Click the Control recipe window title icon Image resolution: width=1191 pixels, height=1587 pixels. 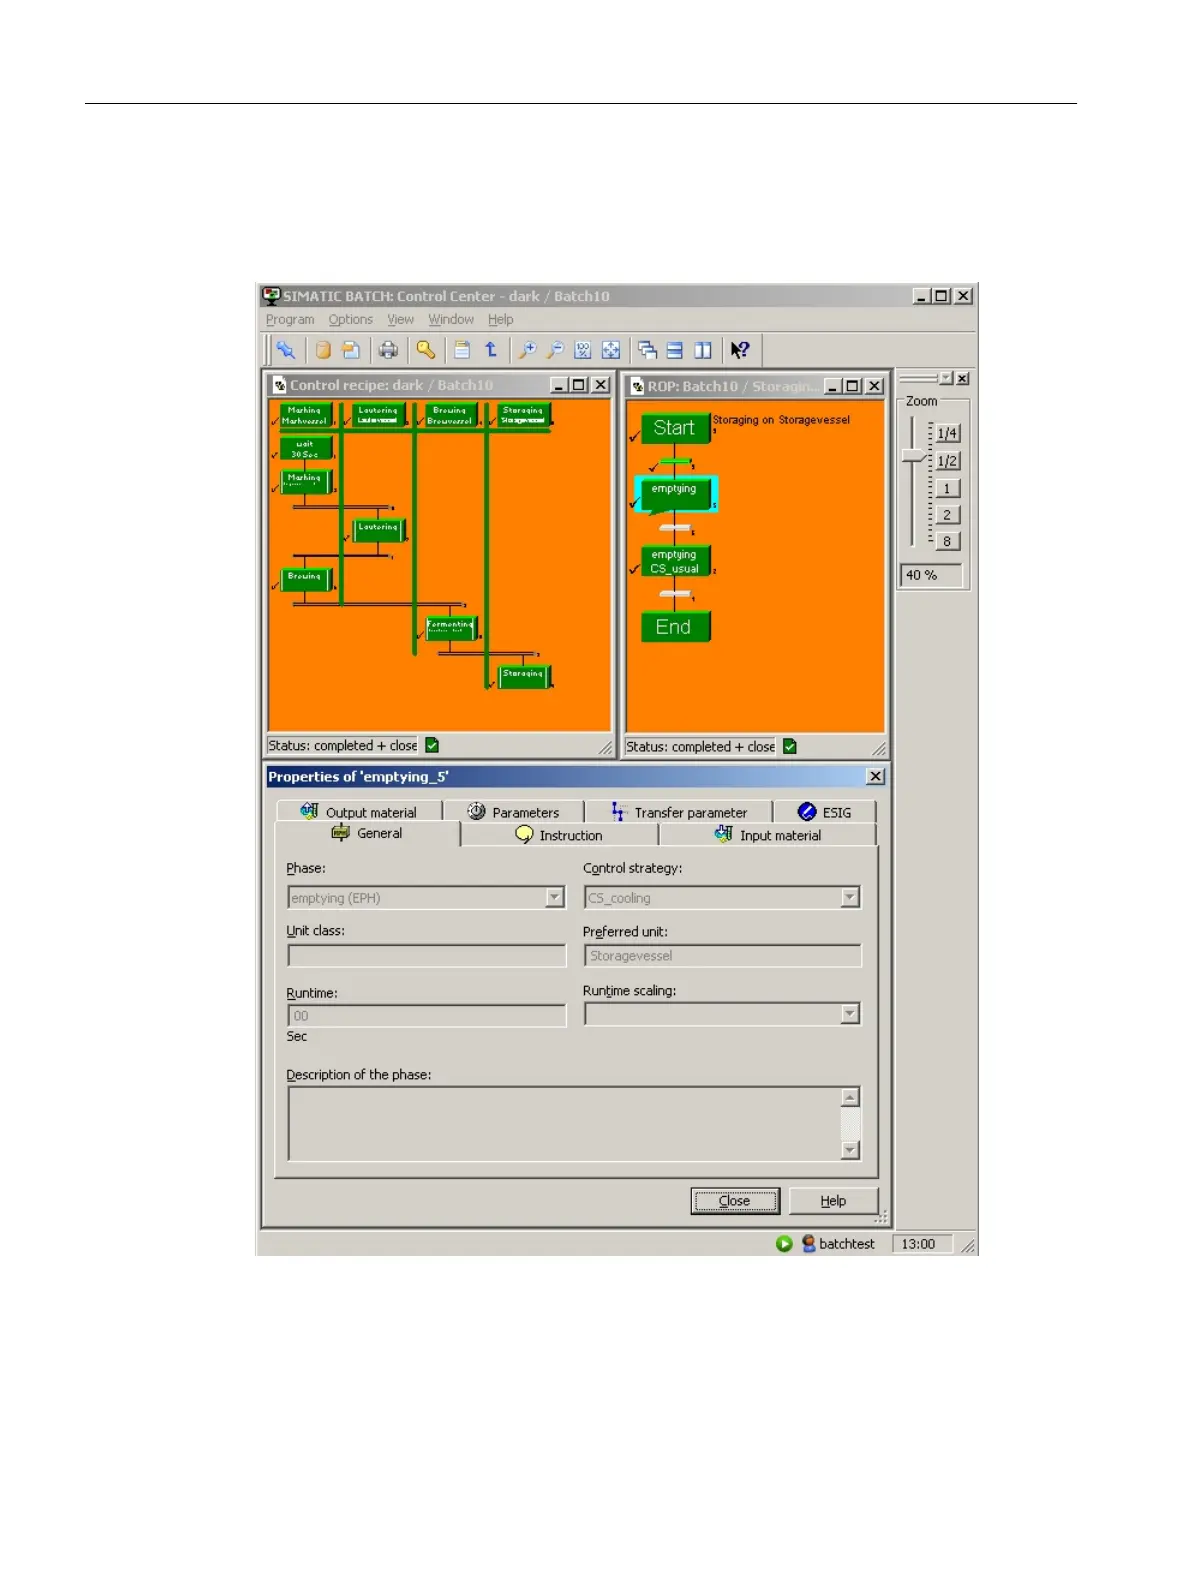pyautogui.click(x=280, y=385)
